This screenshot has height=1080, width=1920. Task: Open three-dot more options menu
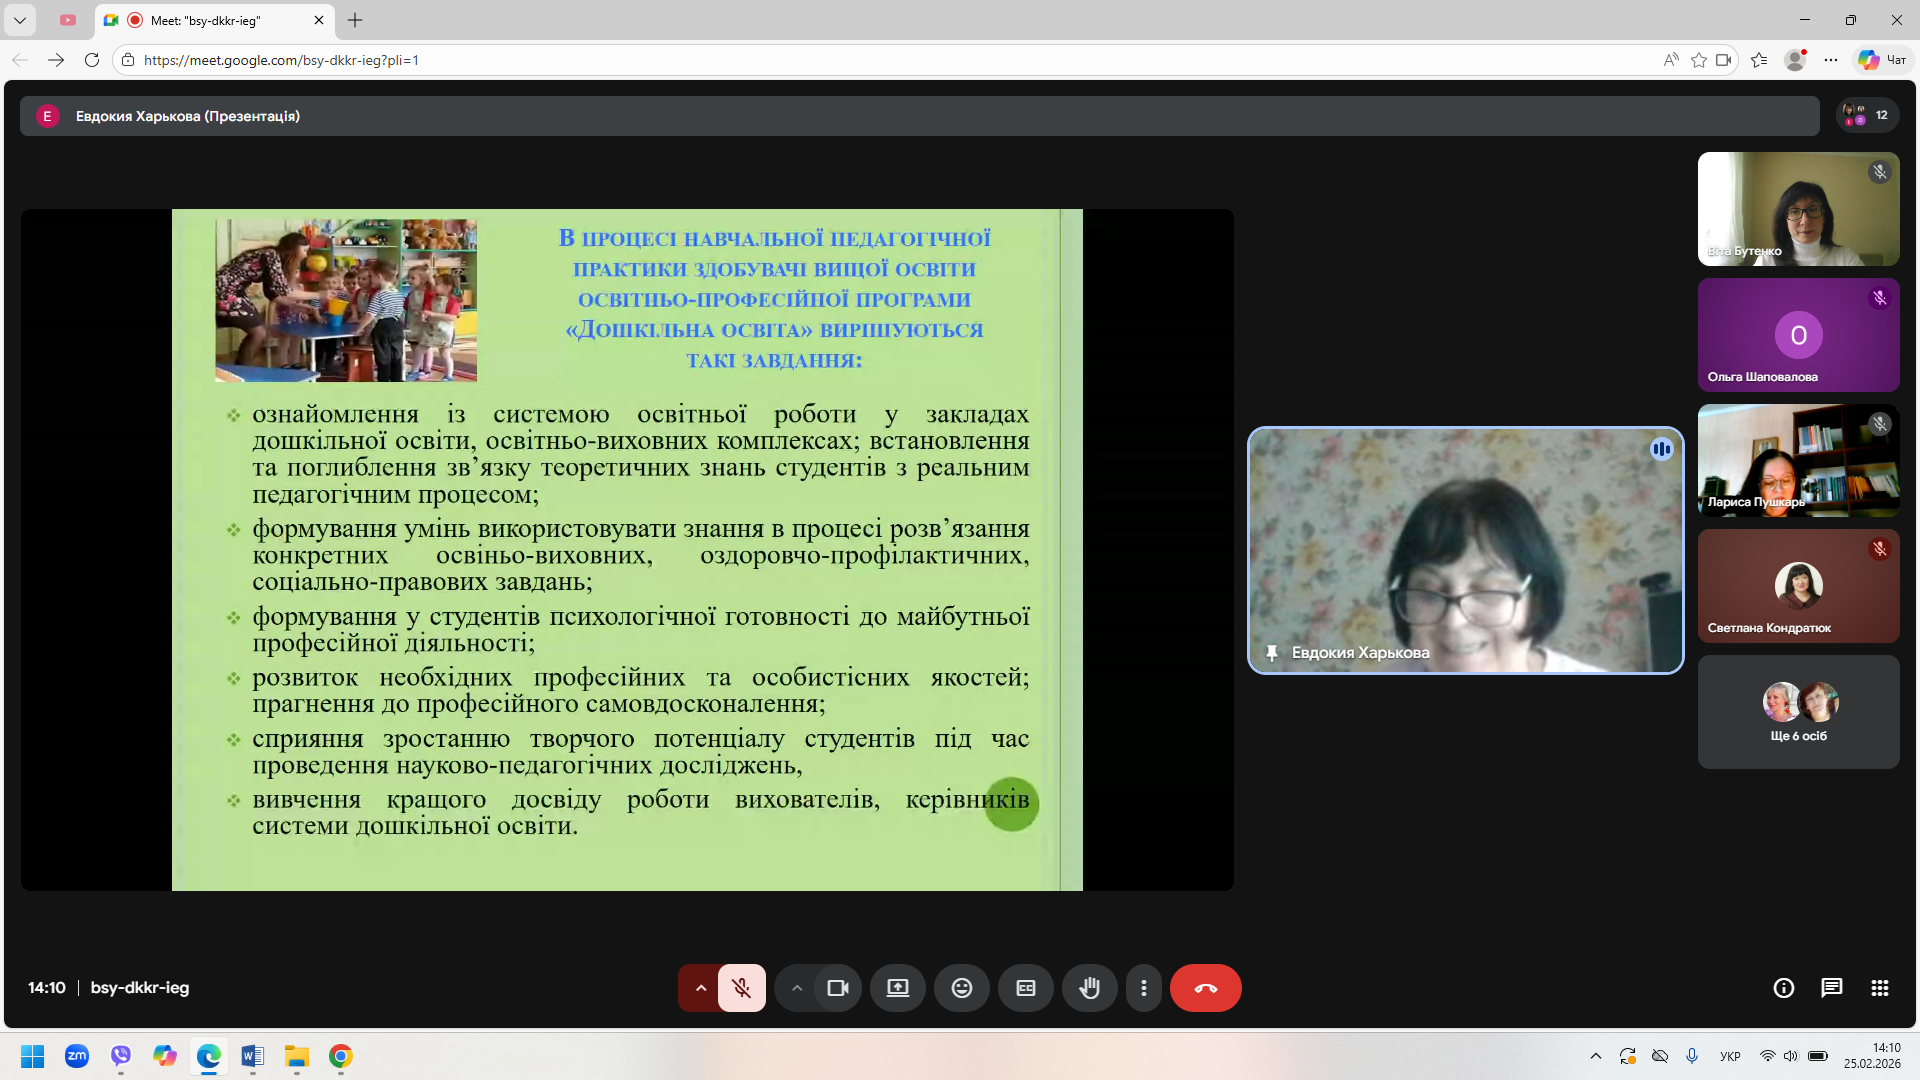point(1143,988)
